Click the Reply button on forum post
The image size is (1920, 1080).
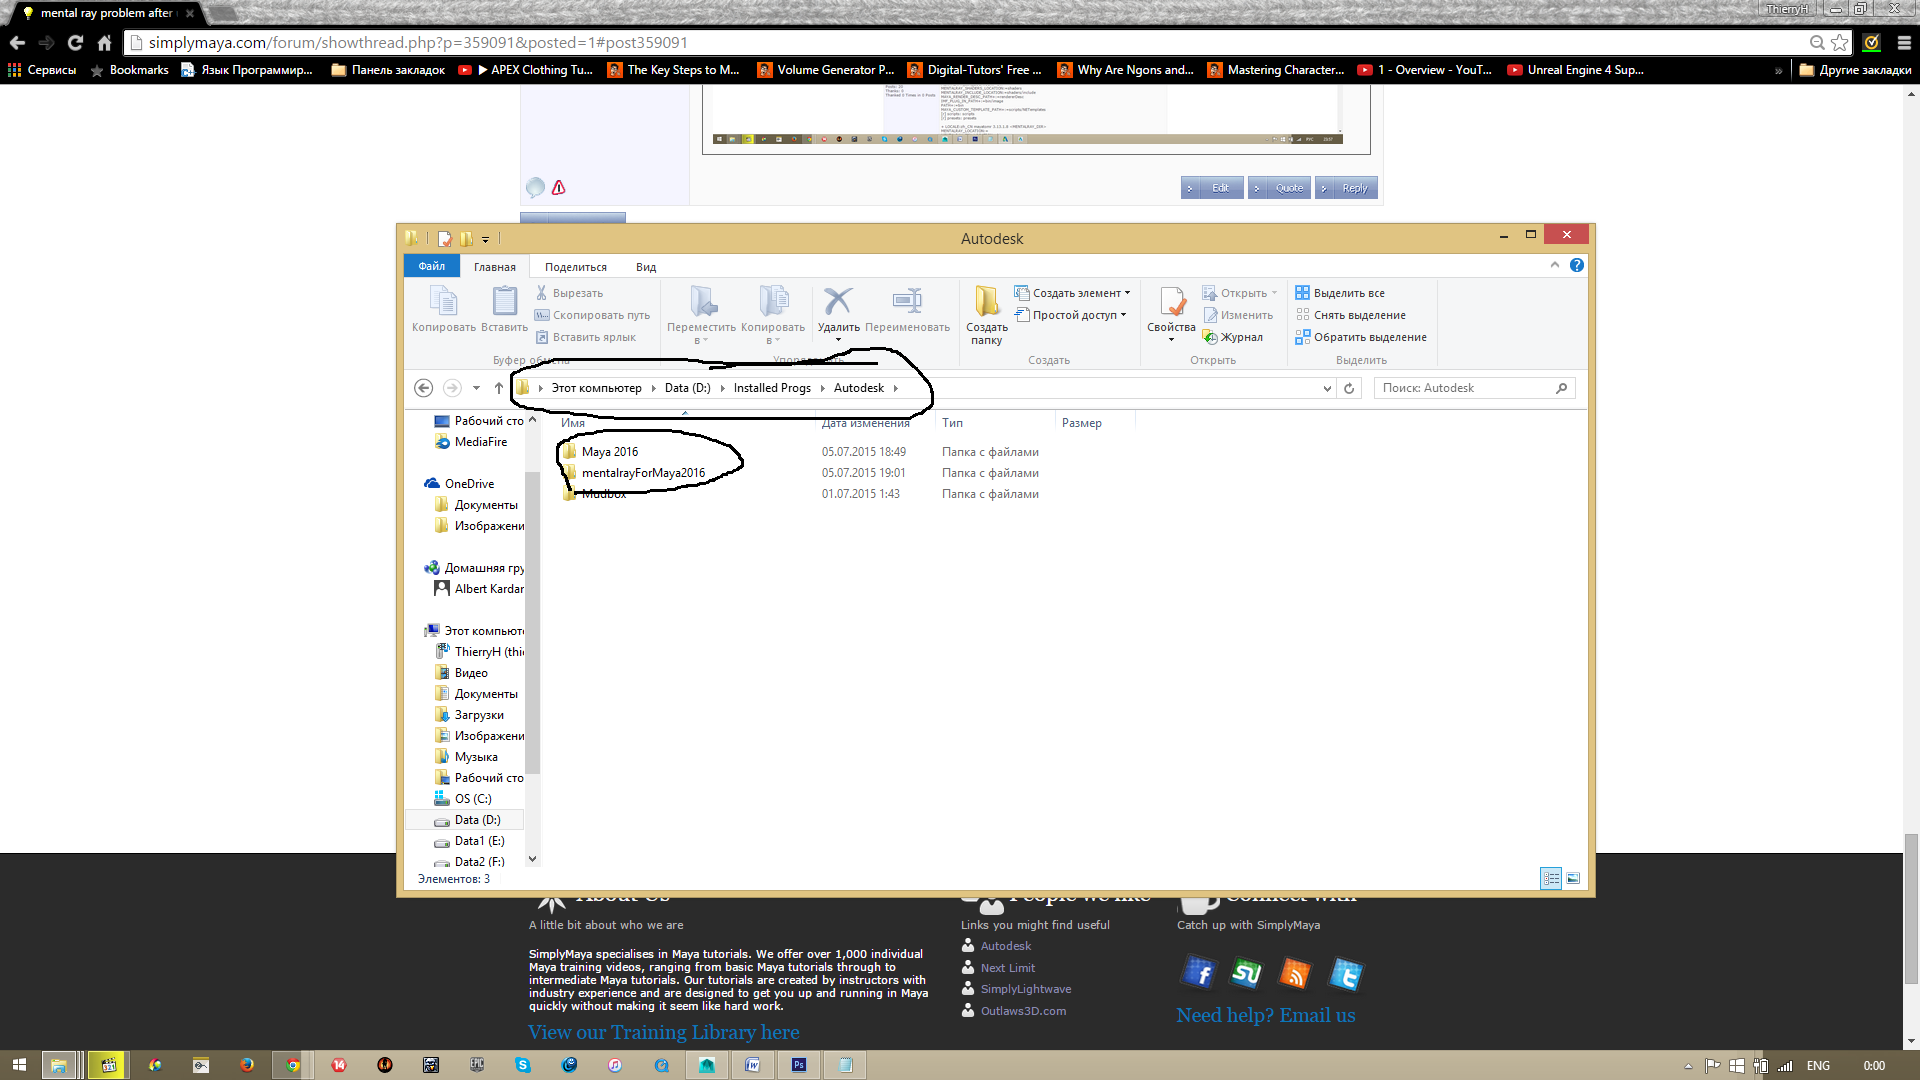click(1347, 188)
